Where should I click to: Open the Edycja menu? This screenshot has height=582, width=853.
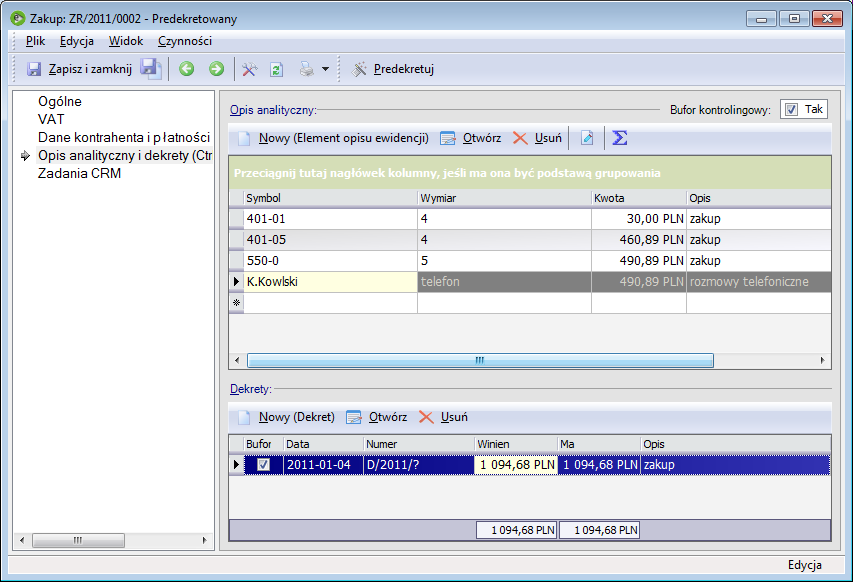77,41
